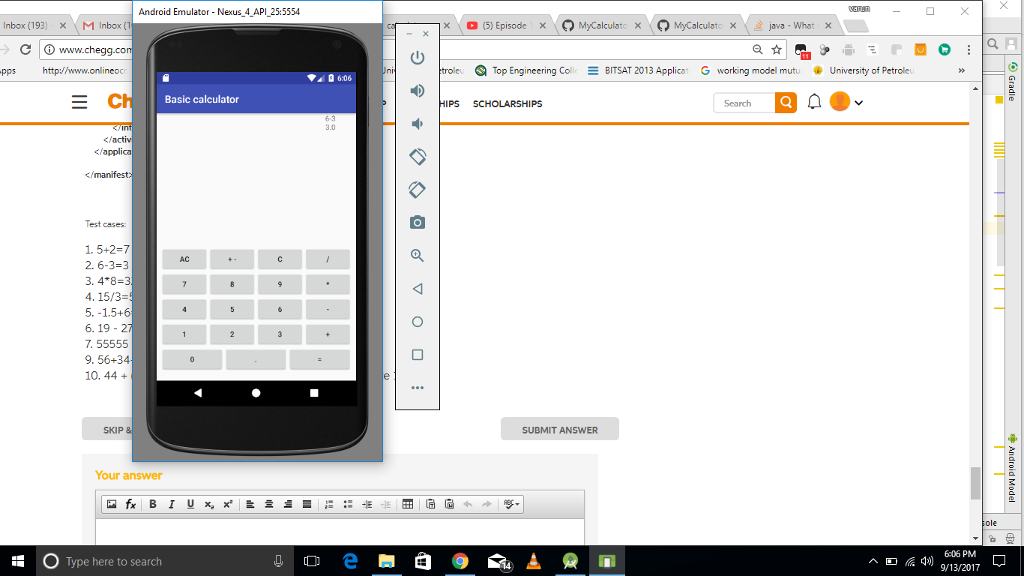
Task: Open Chegg hamburger menu
Action: tap(80, 103)
